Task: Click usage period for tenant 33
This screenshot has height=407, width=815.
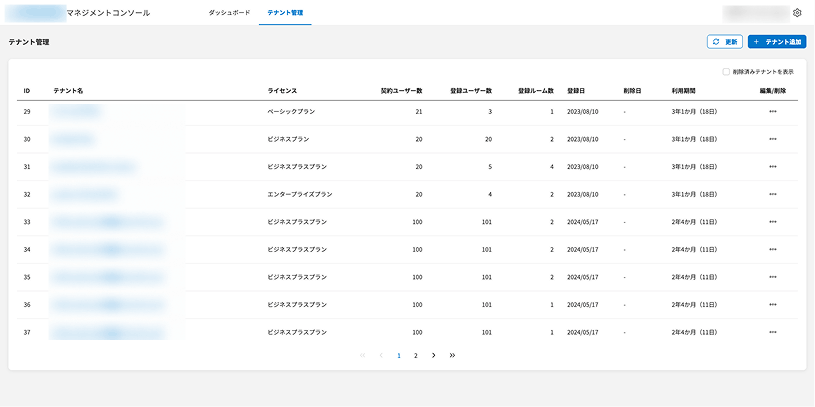Action: click(x=694, y=222)
